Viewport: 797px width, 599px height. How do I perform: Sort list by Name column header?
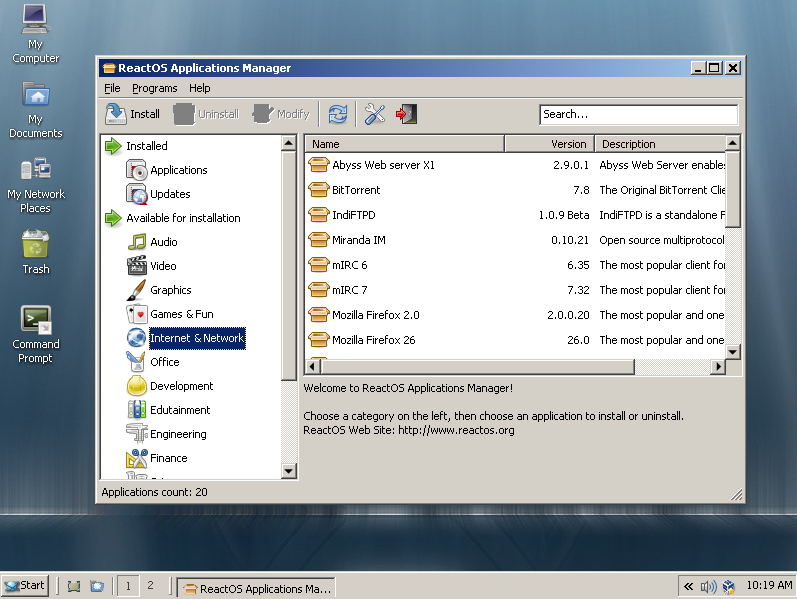tap(405, 144)
